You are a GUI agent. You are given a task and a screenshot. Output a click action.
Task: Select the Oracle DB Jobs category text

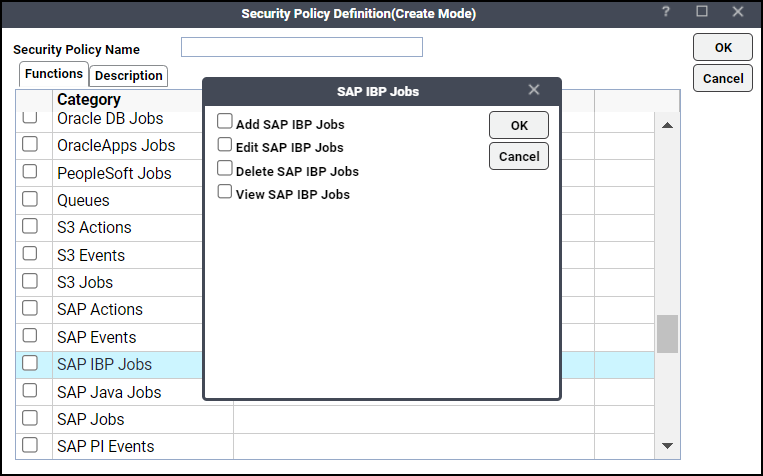pyautogui.click(x=110, y=118)
